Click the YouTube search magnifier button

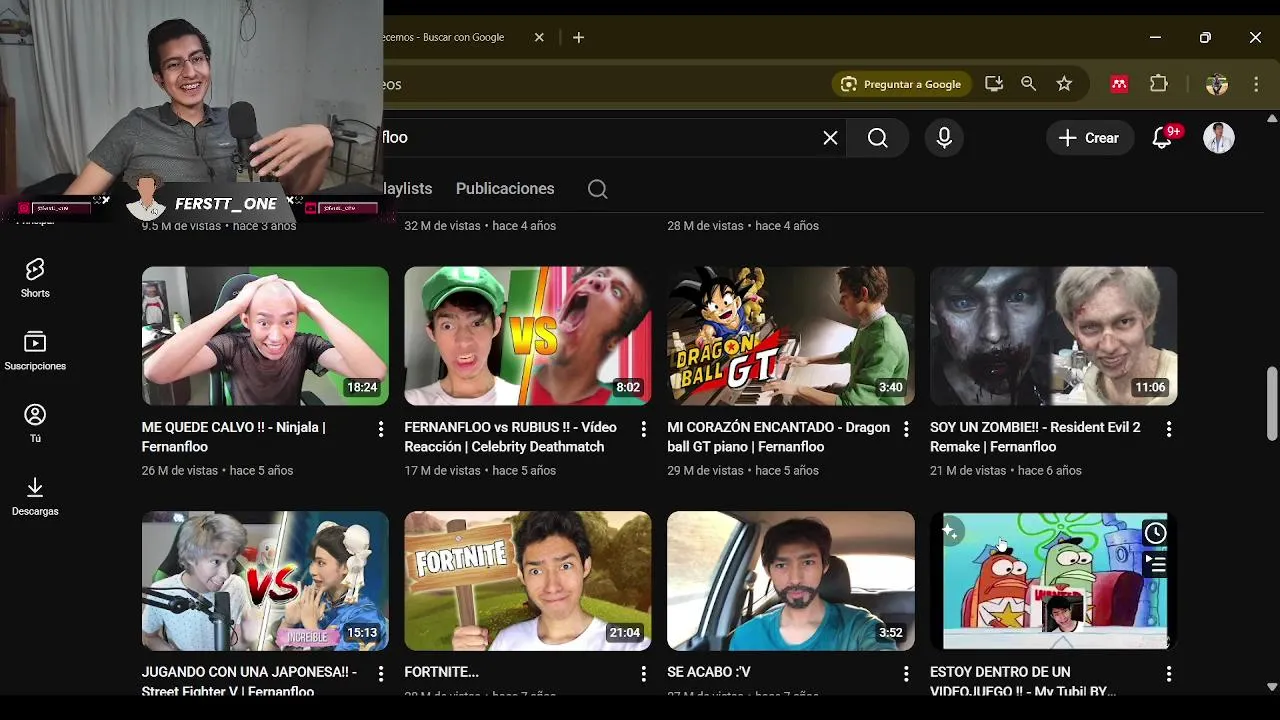(877, 138)
